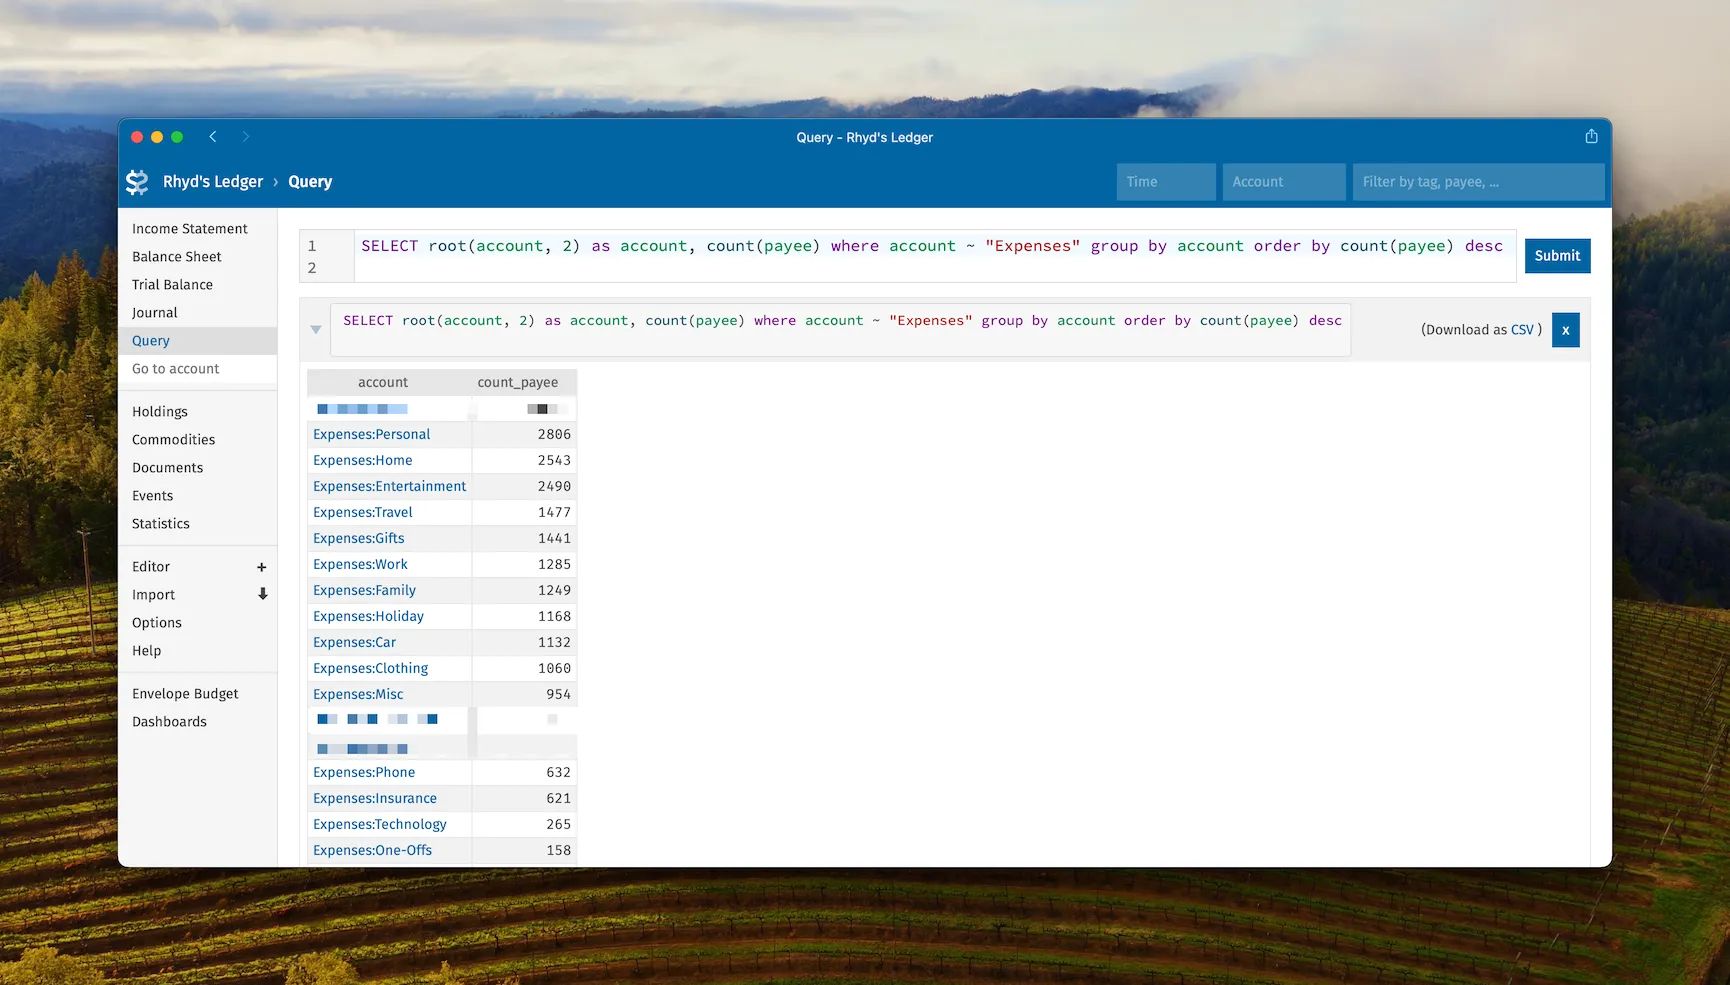Open the Time filter field

(x=1165, y=181)
